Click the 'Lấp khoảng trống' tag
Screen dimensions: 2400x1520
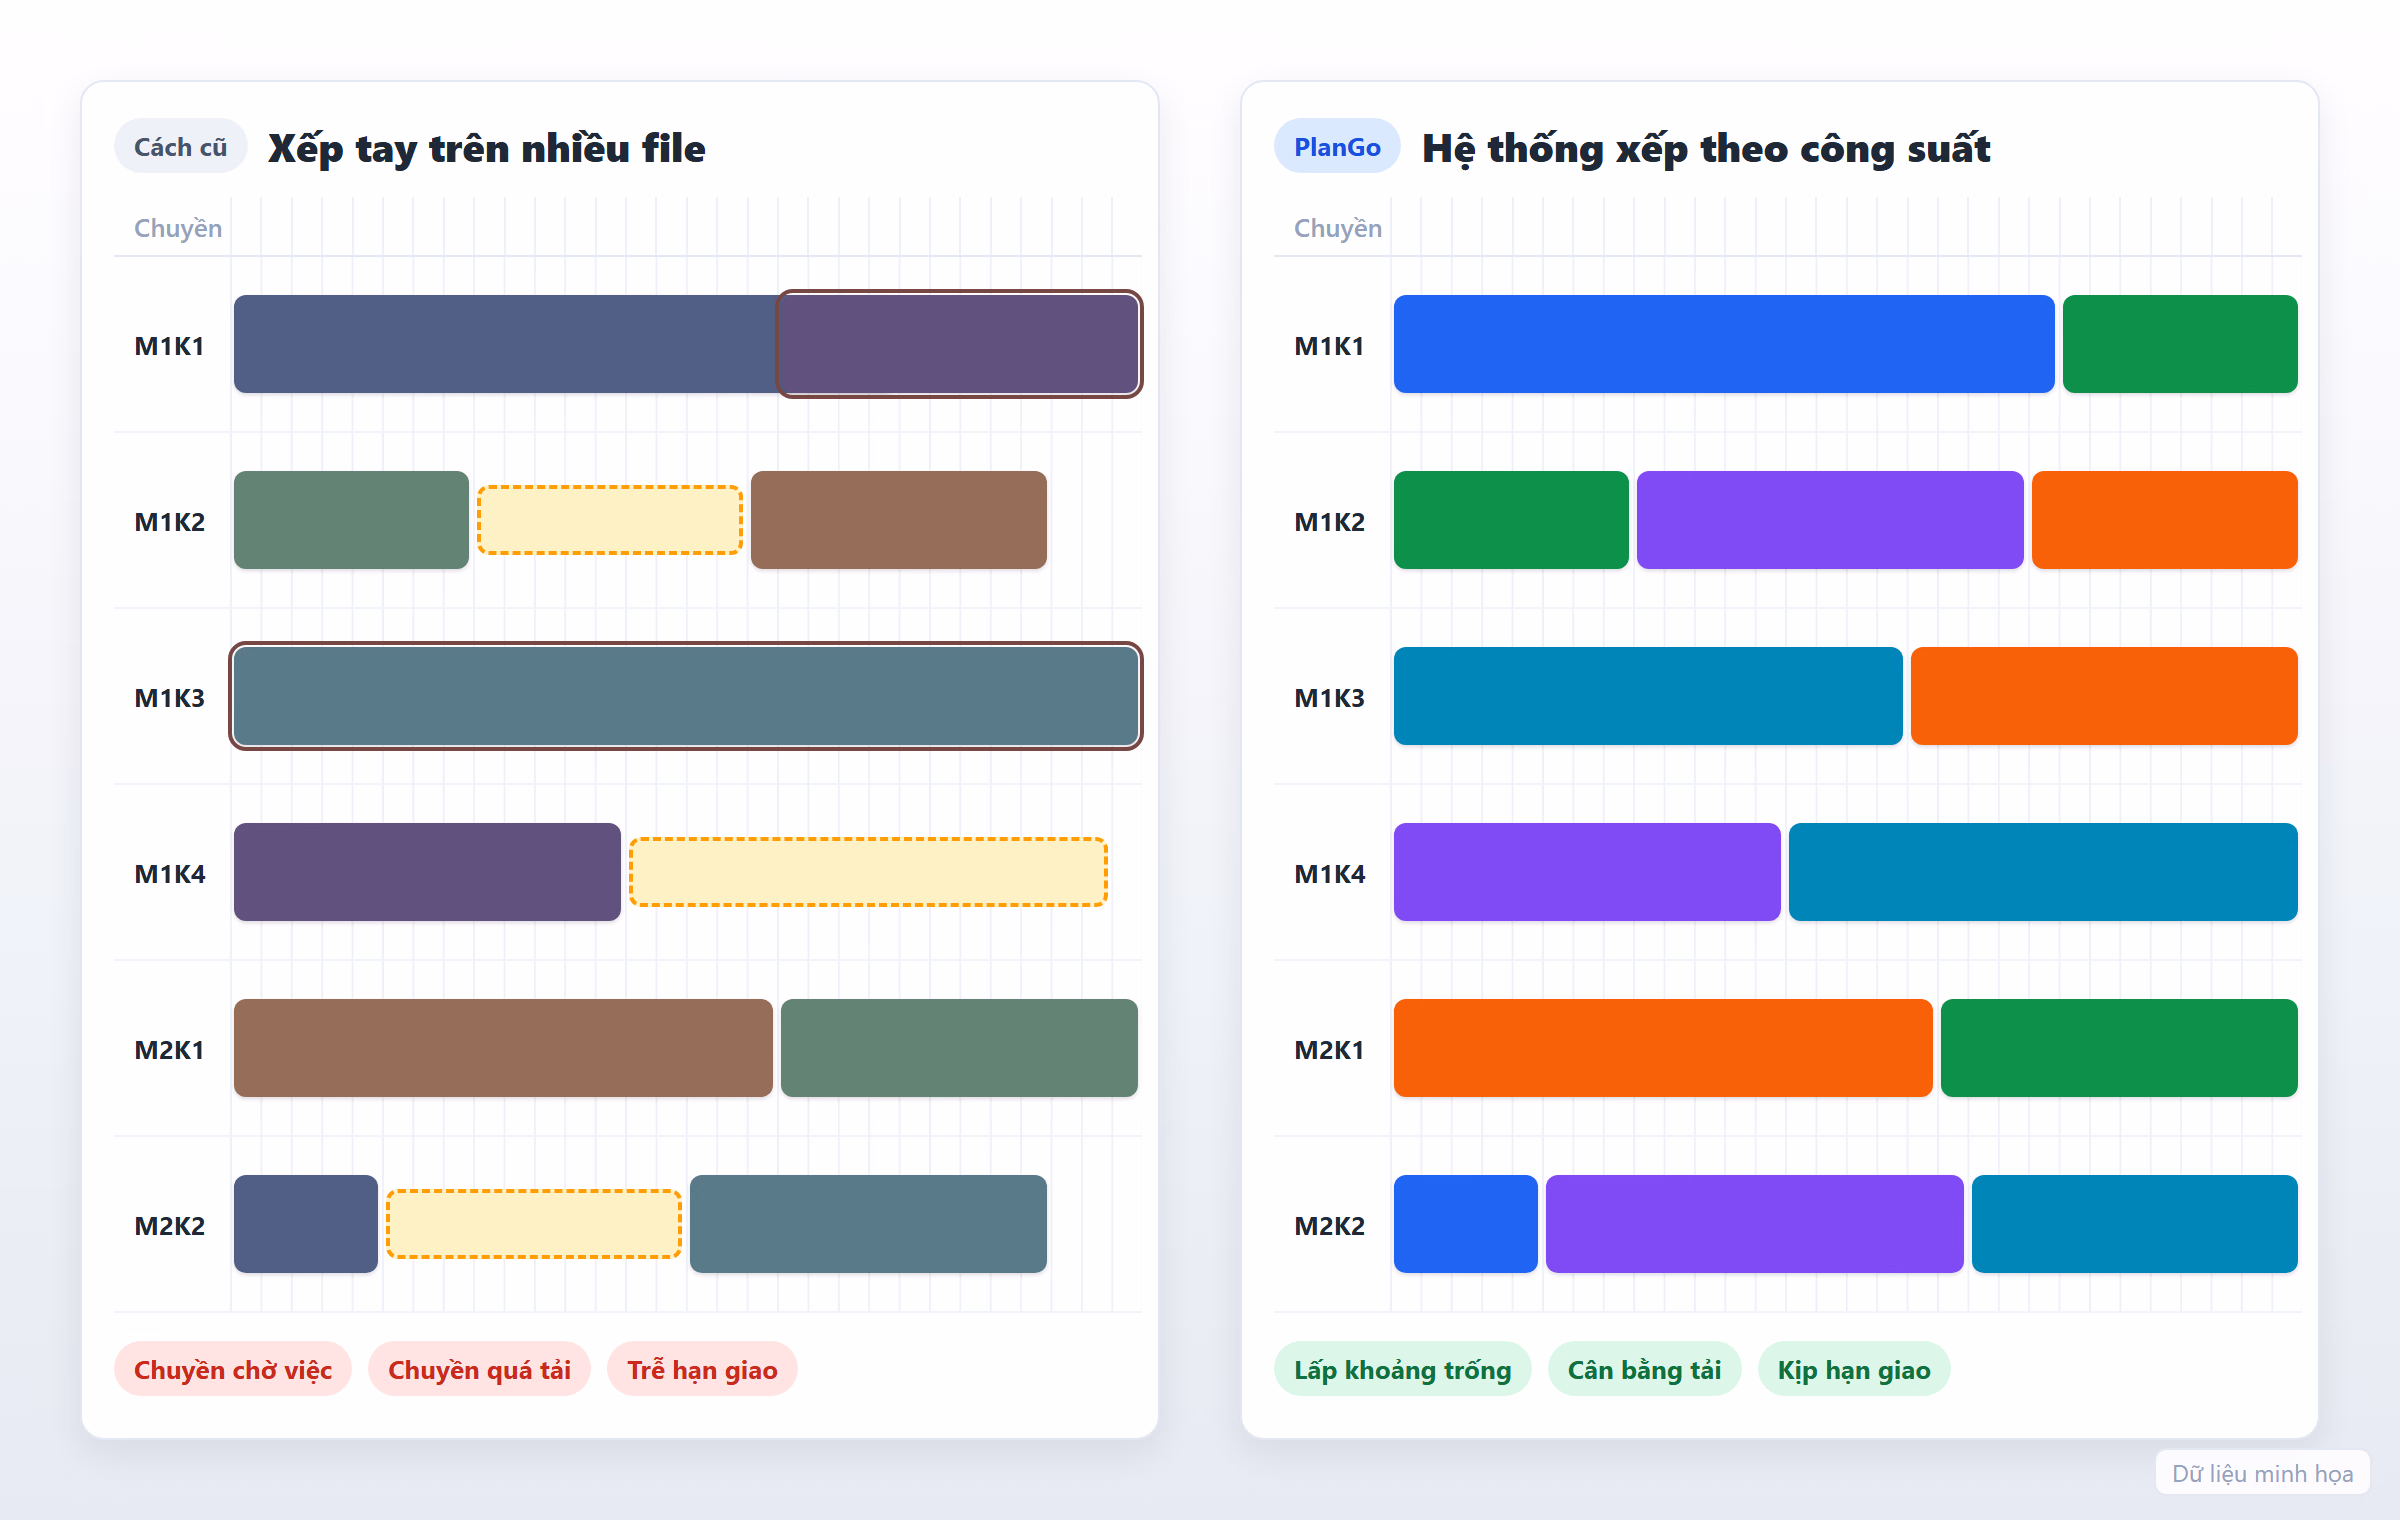click(1402, 1369)
